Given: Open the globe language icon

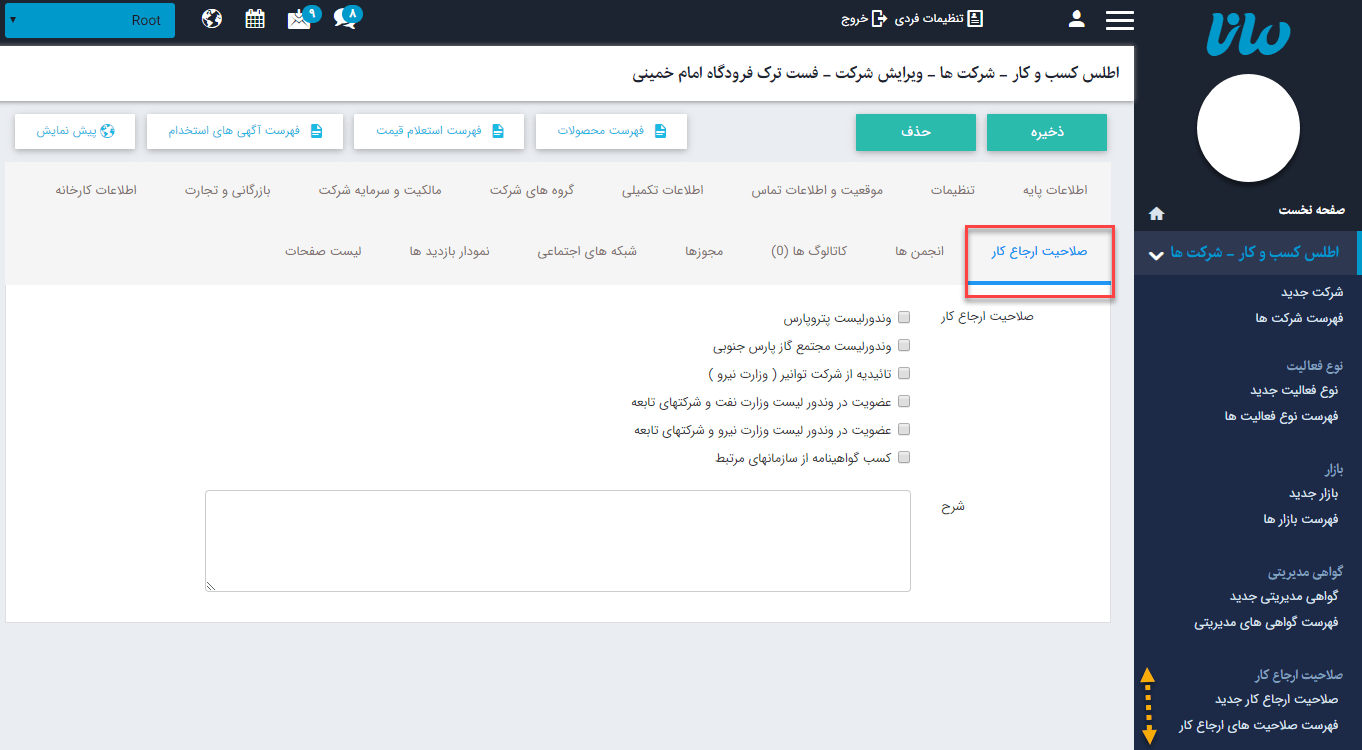Looking at the screenshot, I should (x=211, y=17).
